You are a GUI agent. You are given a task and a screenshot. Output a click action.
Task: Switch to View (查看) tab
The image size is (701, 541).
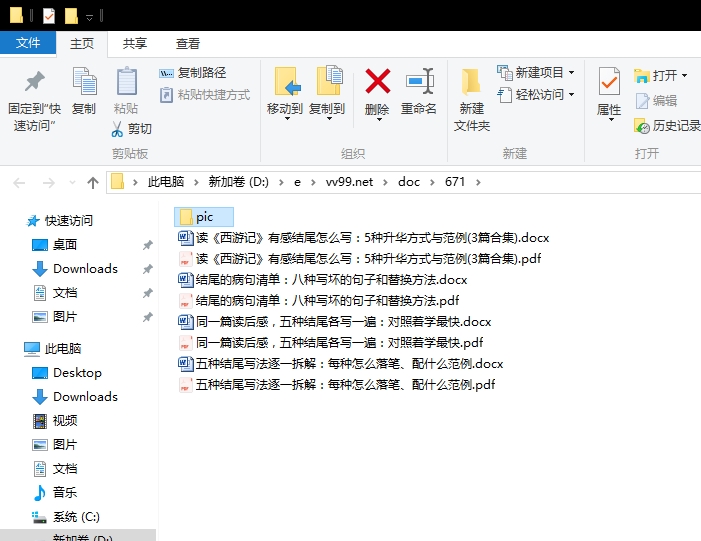point(187,43)
